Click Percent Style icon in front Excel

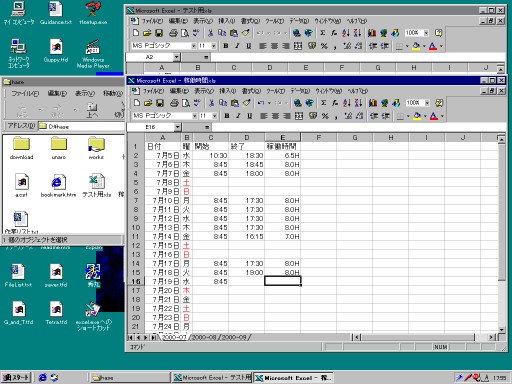[325, 116]
